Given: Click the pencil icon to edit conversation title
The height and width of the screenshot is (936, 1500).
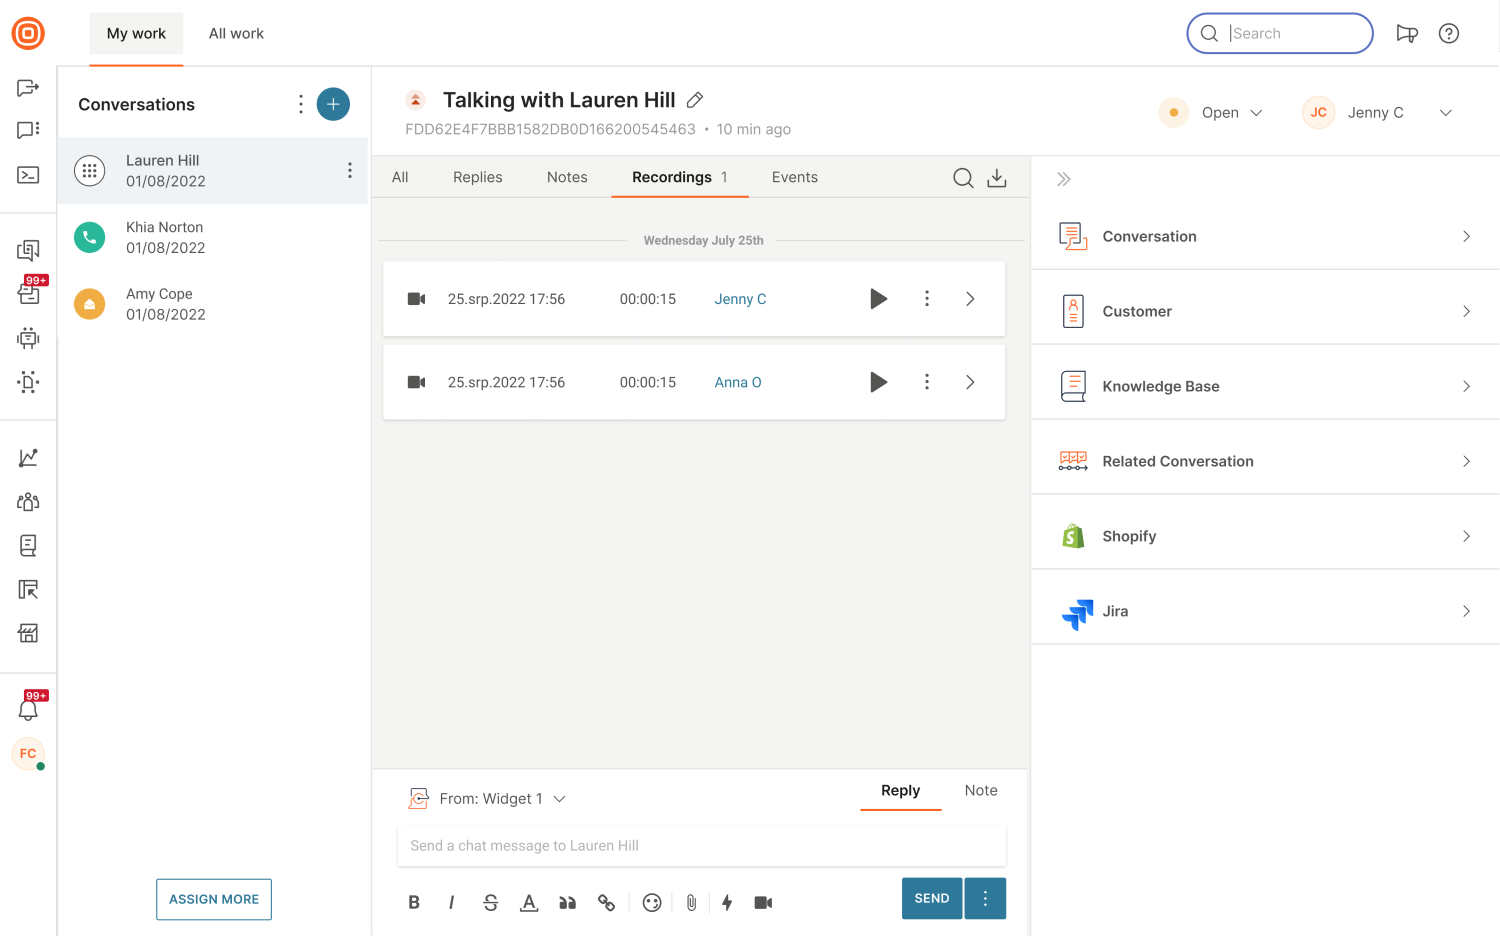Looking at the screenshot, I should click(695, 100).
